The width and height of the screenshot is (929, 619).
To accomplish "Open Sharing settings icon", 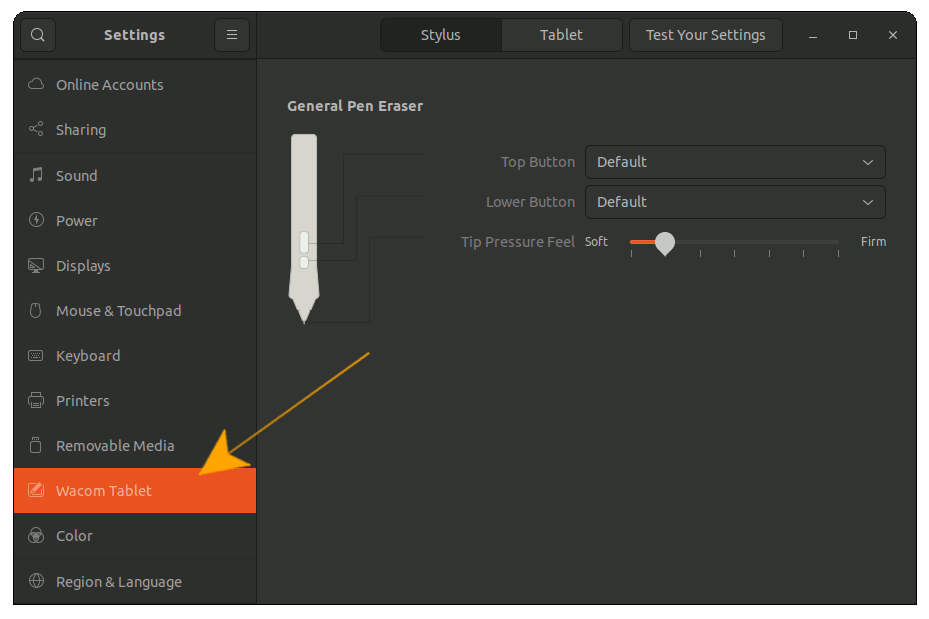I will point(36,129).
